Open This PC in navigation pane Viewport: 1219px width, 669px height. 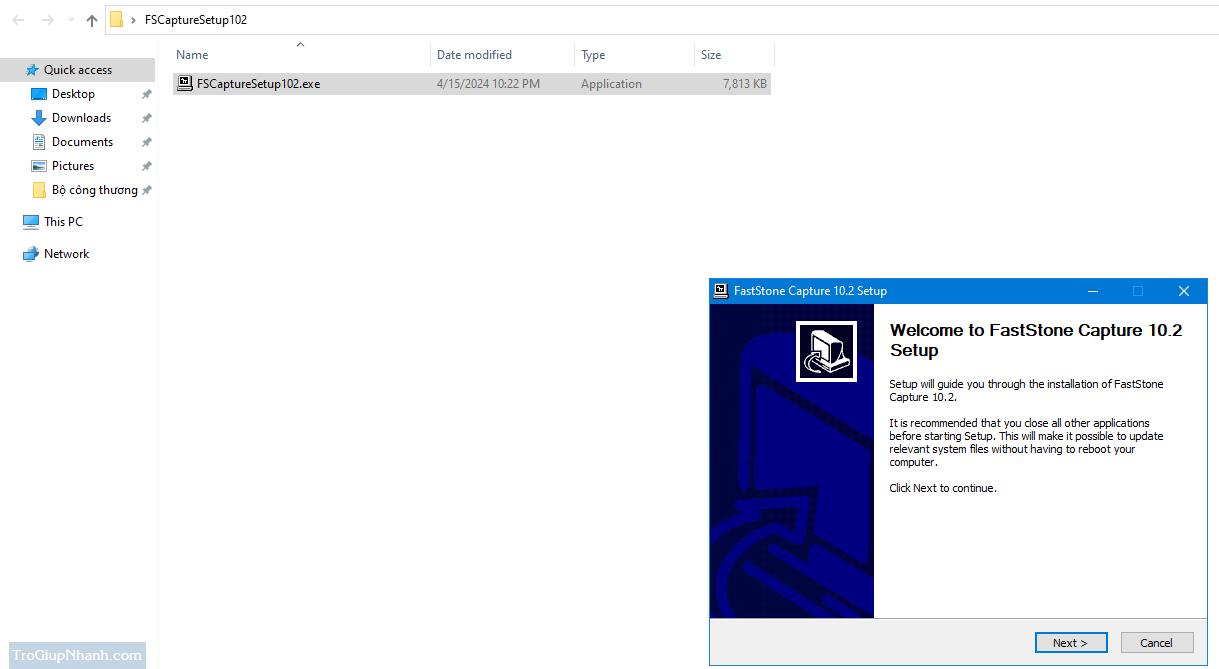pos(63,222)
